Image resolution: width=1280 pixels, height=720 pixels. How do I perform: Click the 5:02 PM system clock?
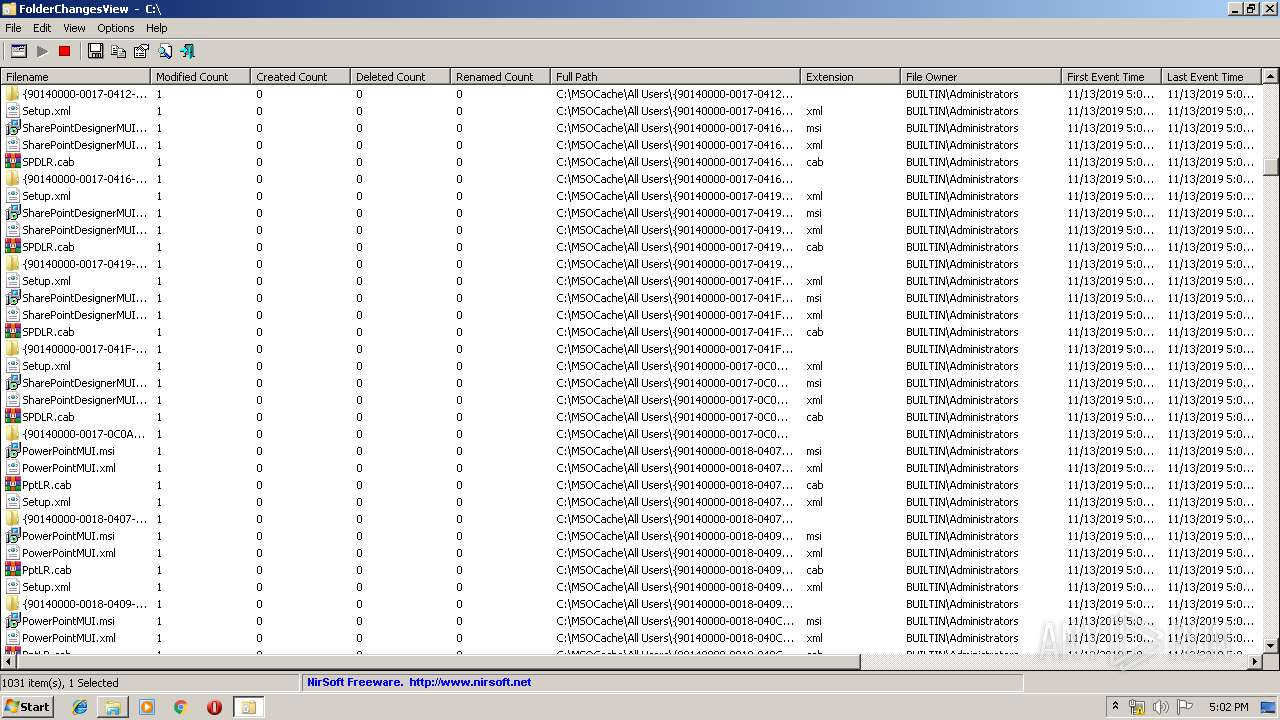[x=1229, y=707]
